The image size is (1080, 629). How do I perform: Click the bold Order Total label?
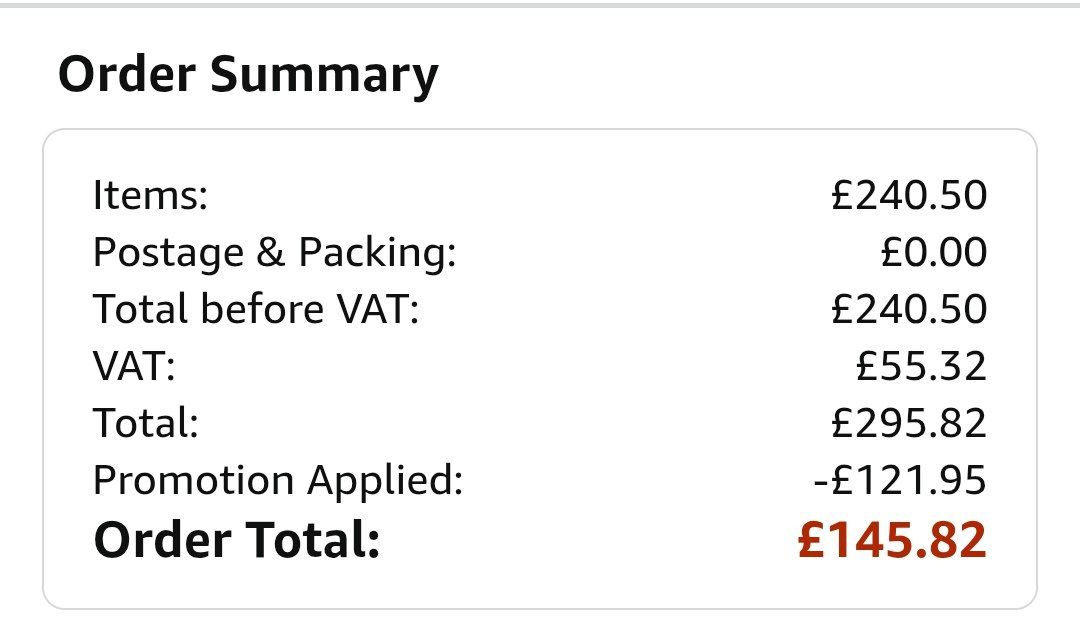pos(237,540)
